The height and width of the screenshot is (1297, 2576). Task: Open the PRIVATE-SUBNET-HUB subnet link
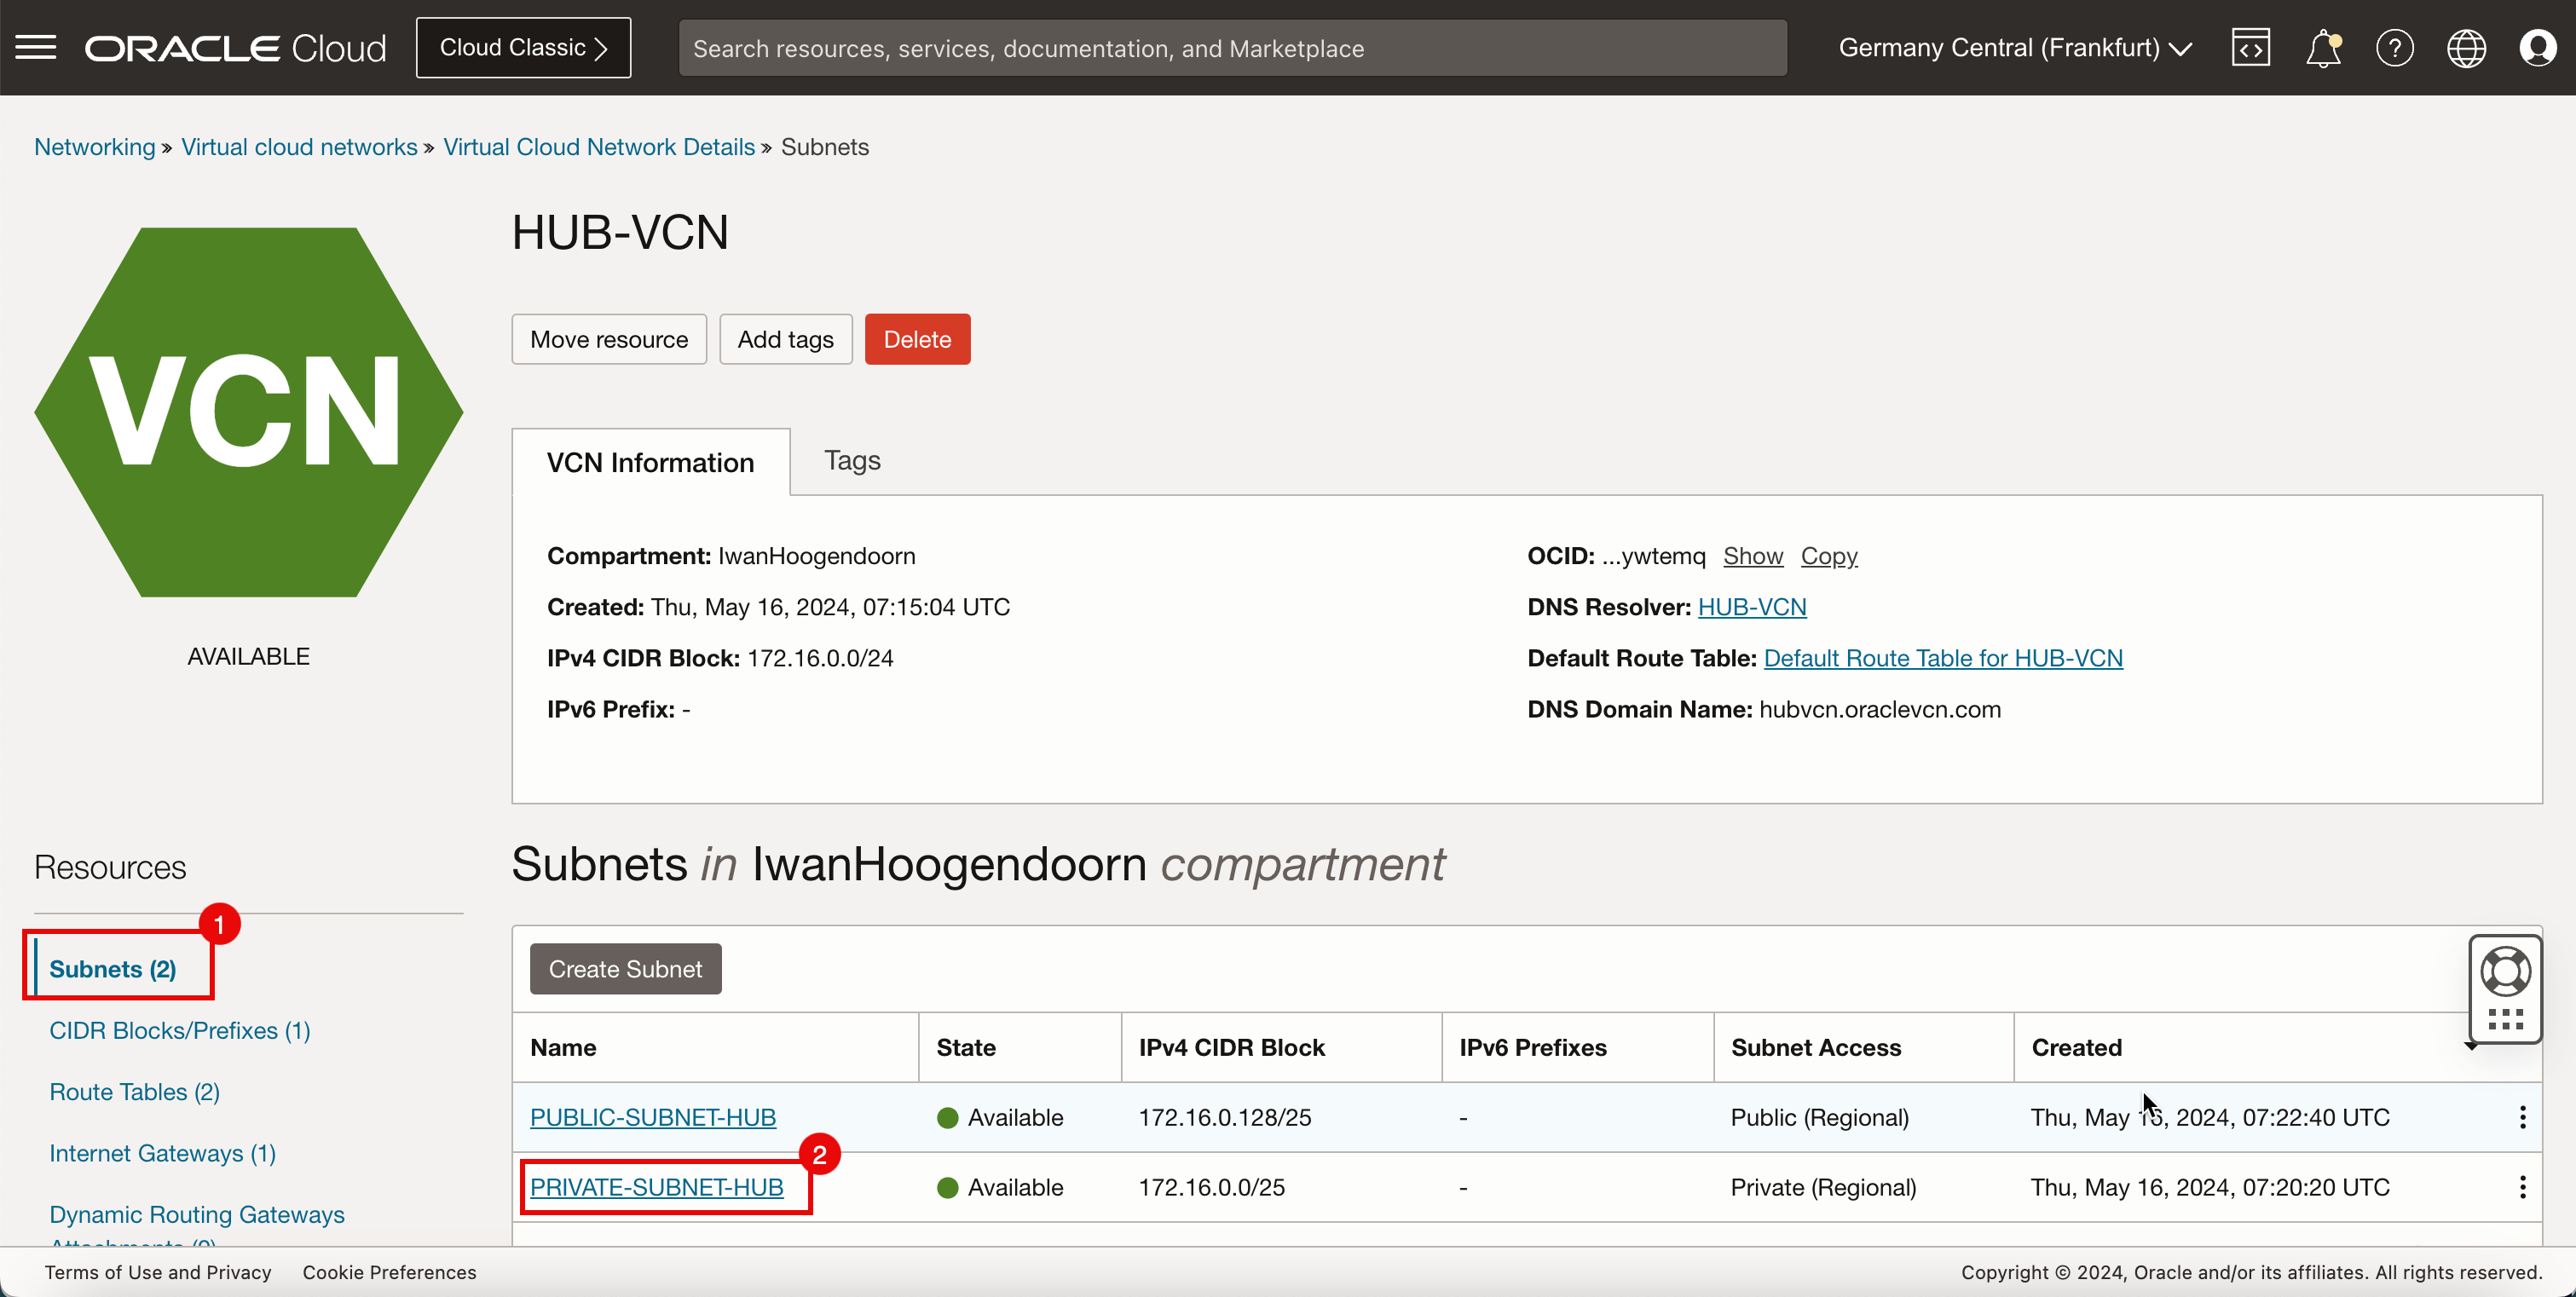pyautogui.click(x=656, y=1187)
